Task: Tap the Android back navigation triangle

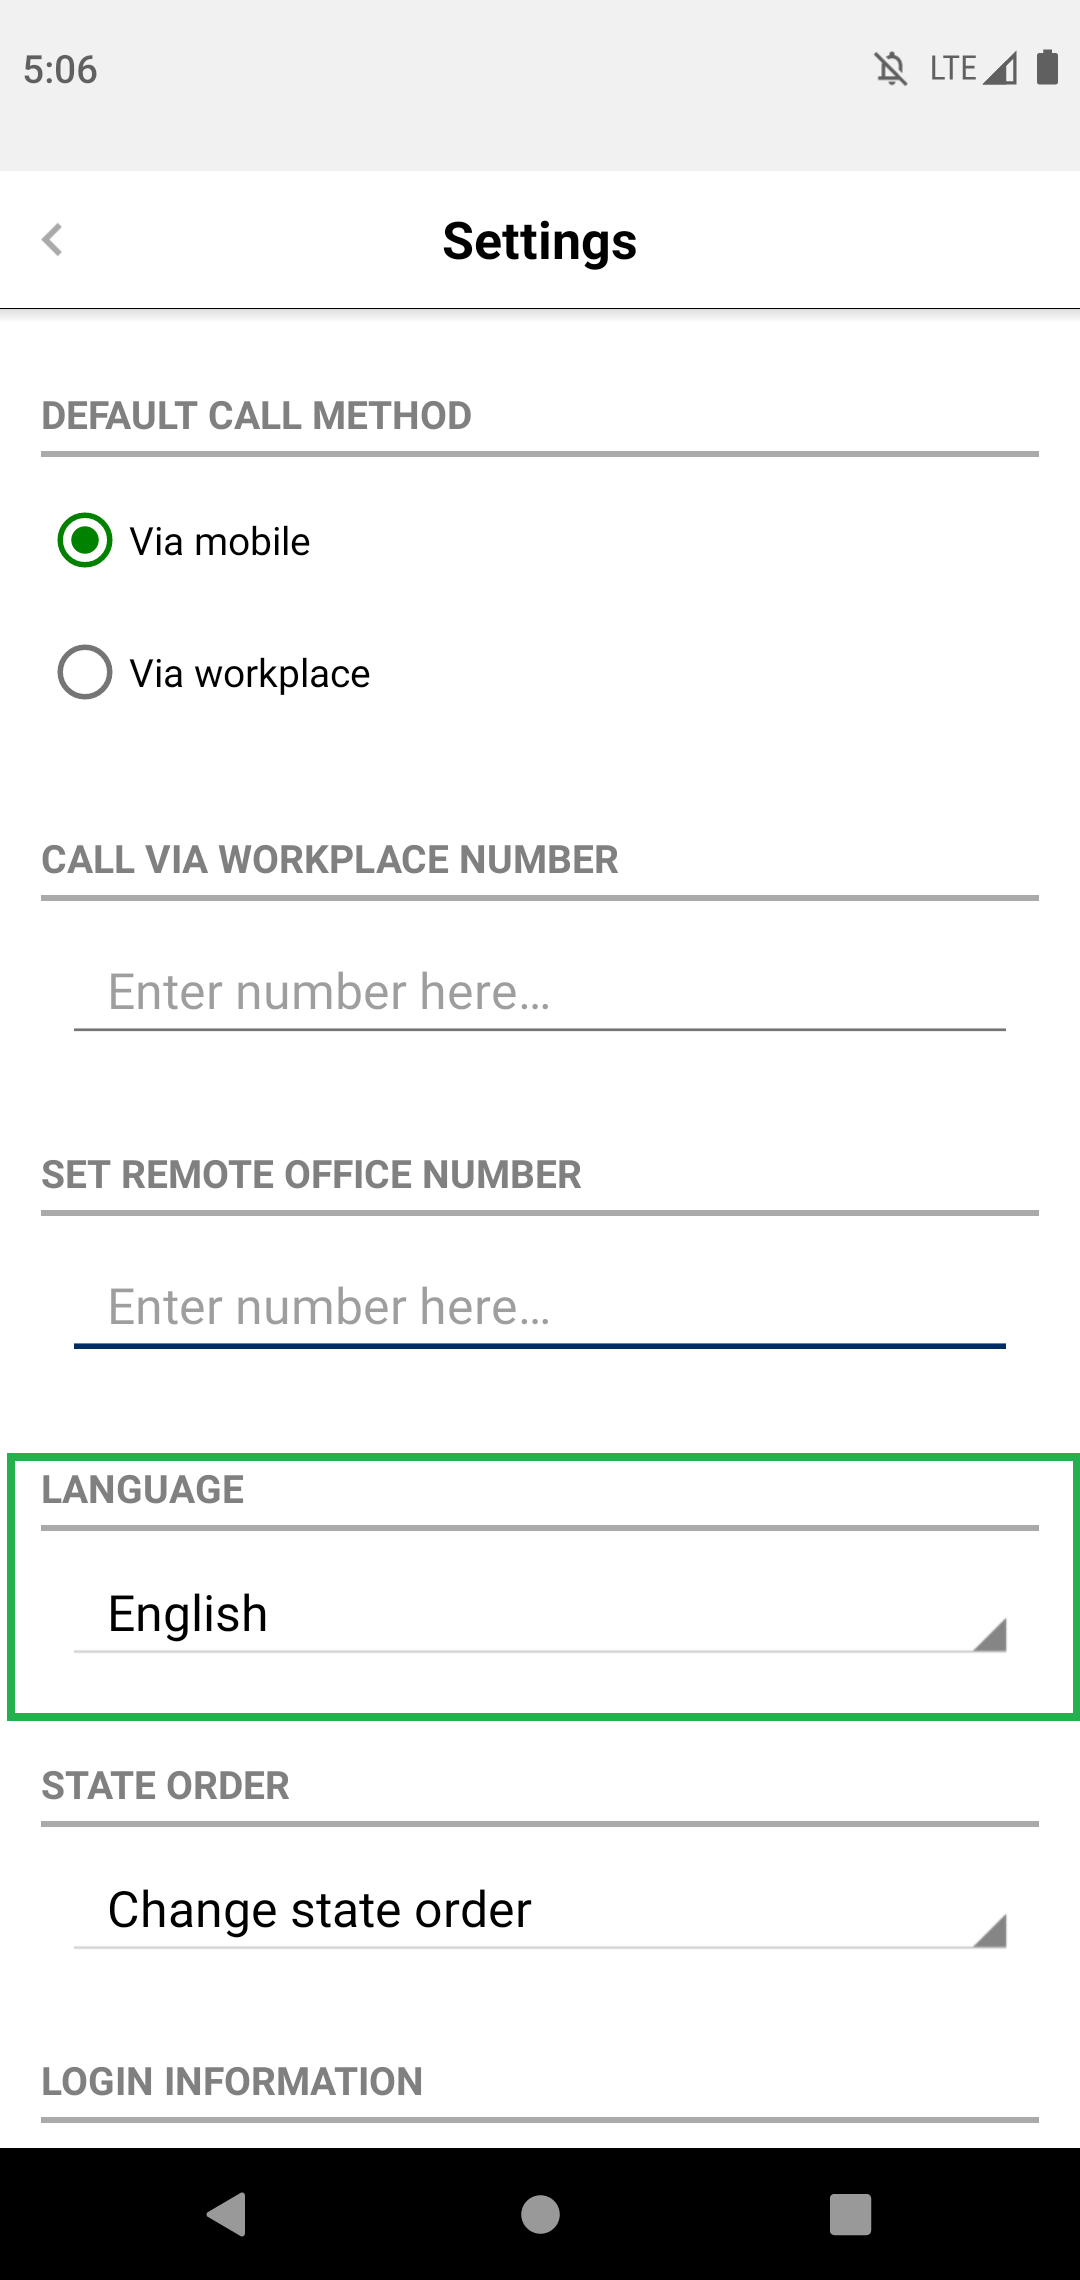Action: pyautogui.click(x=227, y=2214)
